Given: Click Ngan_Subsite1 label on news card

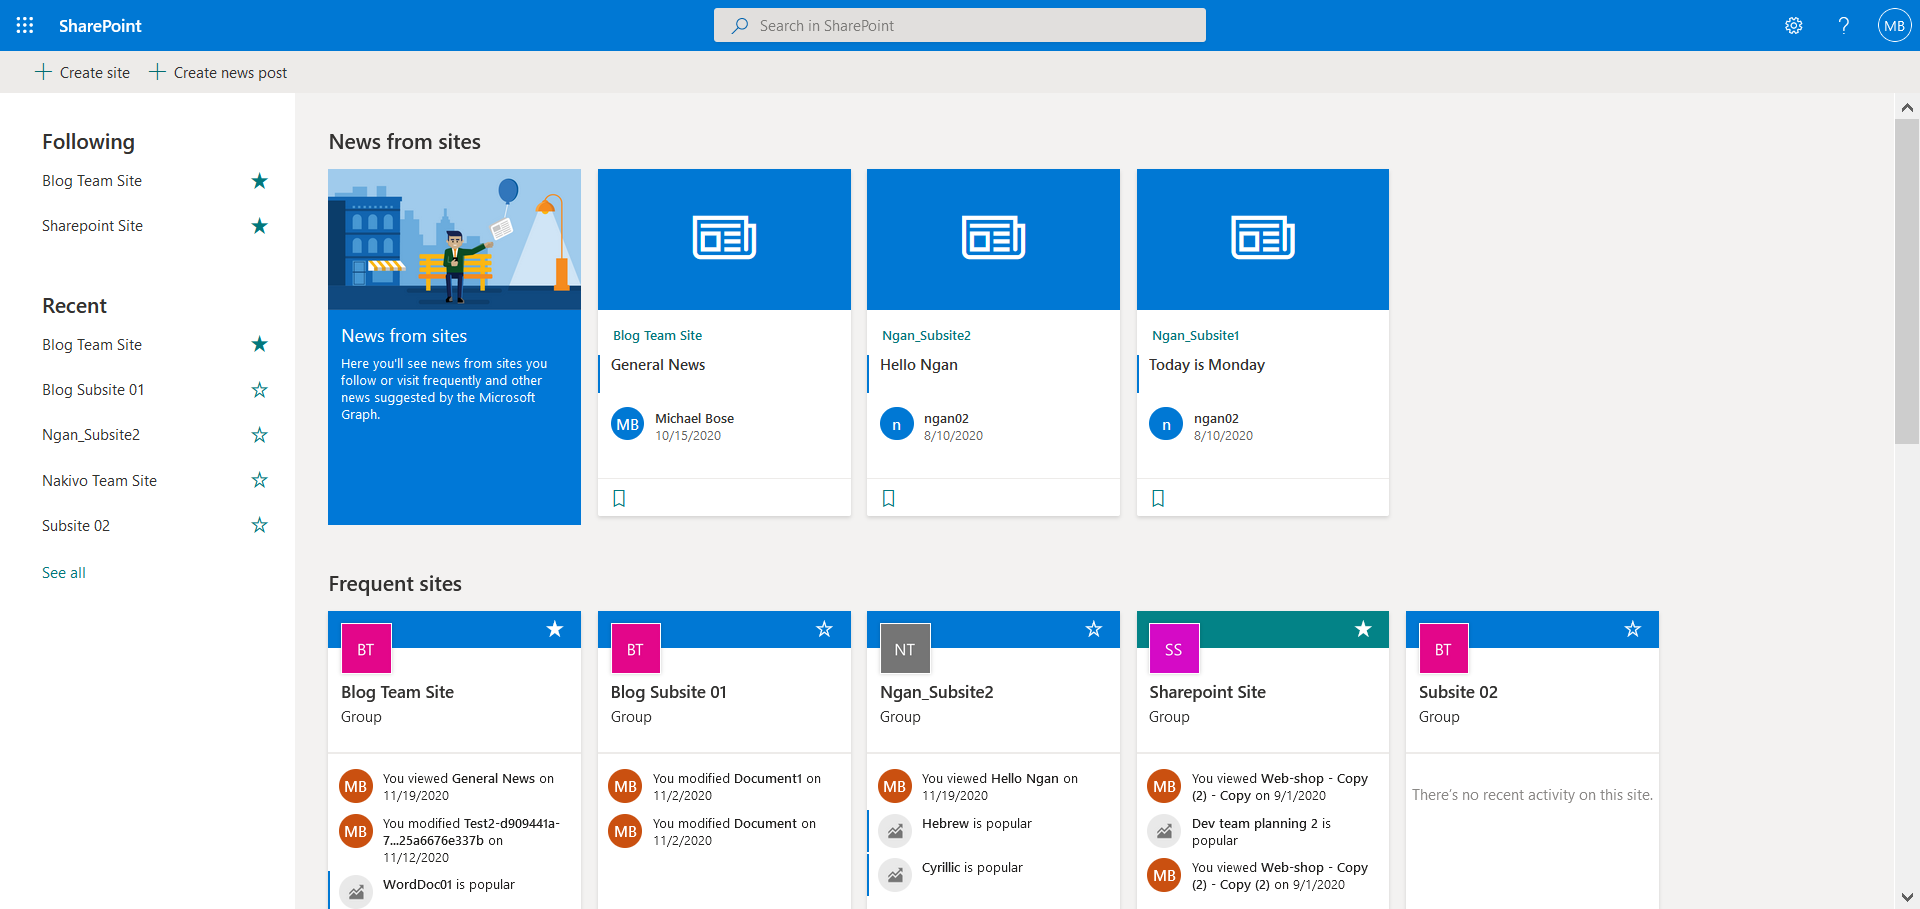Looking at the screenshot, I should (1195, 336).
